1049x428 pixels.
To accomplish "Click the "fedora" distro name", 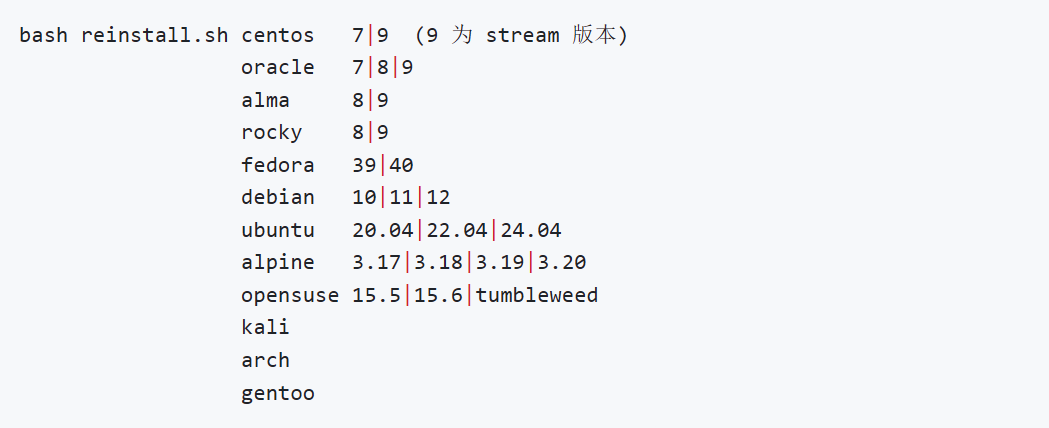I will [x=278, y=165].
